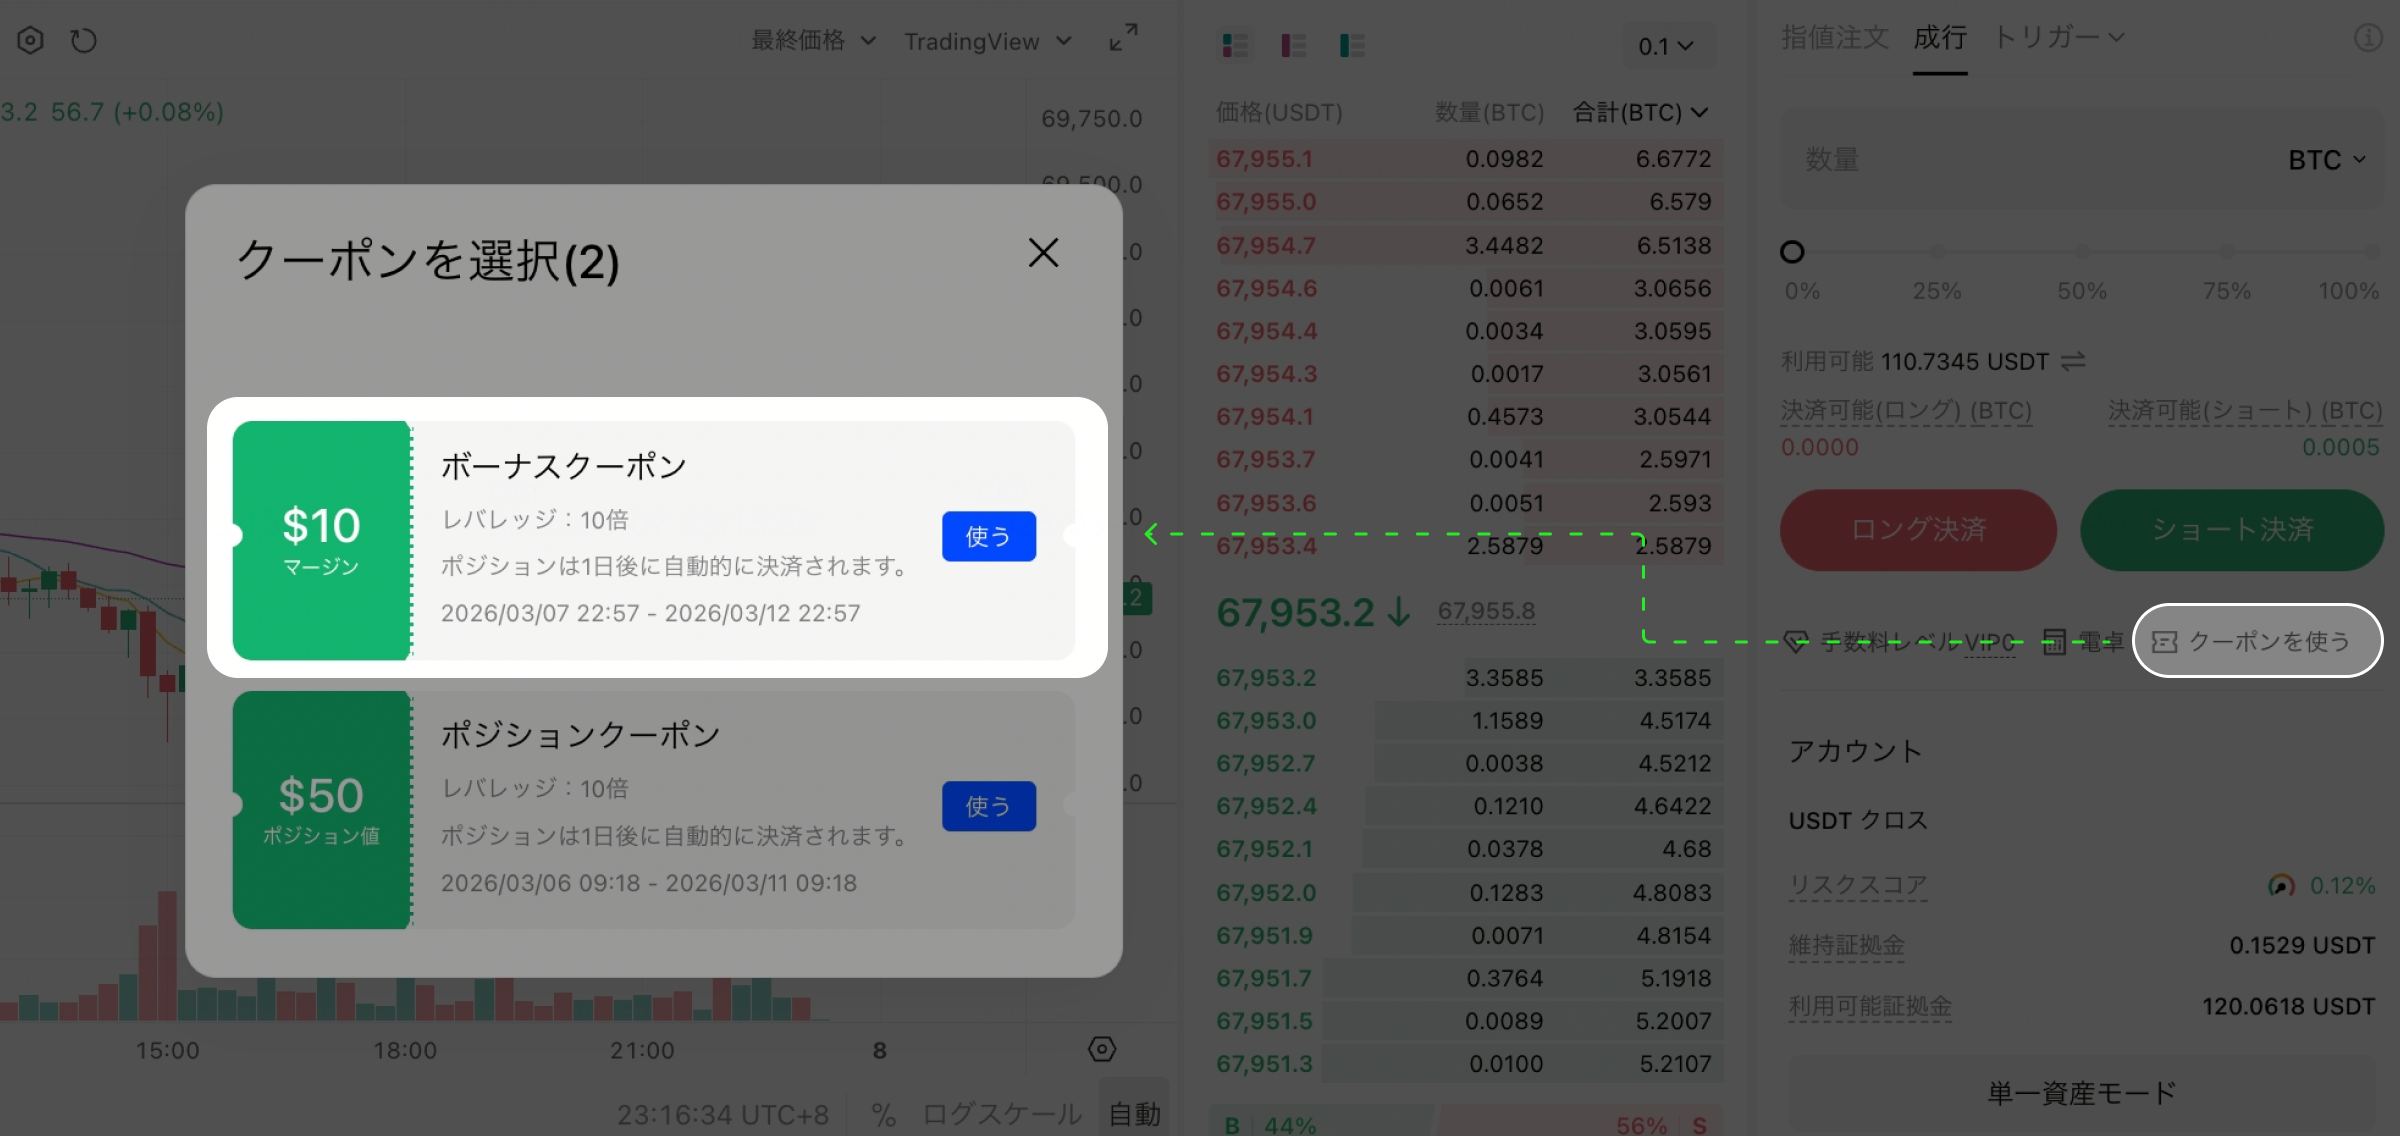Click the ショート決済 button
This screenshot has height=1136, width=2400.
click(x=2231, y=530)
